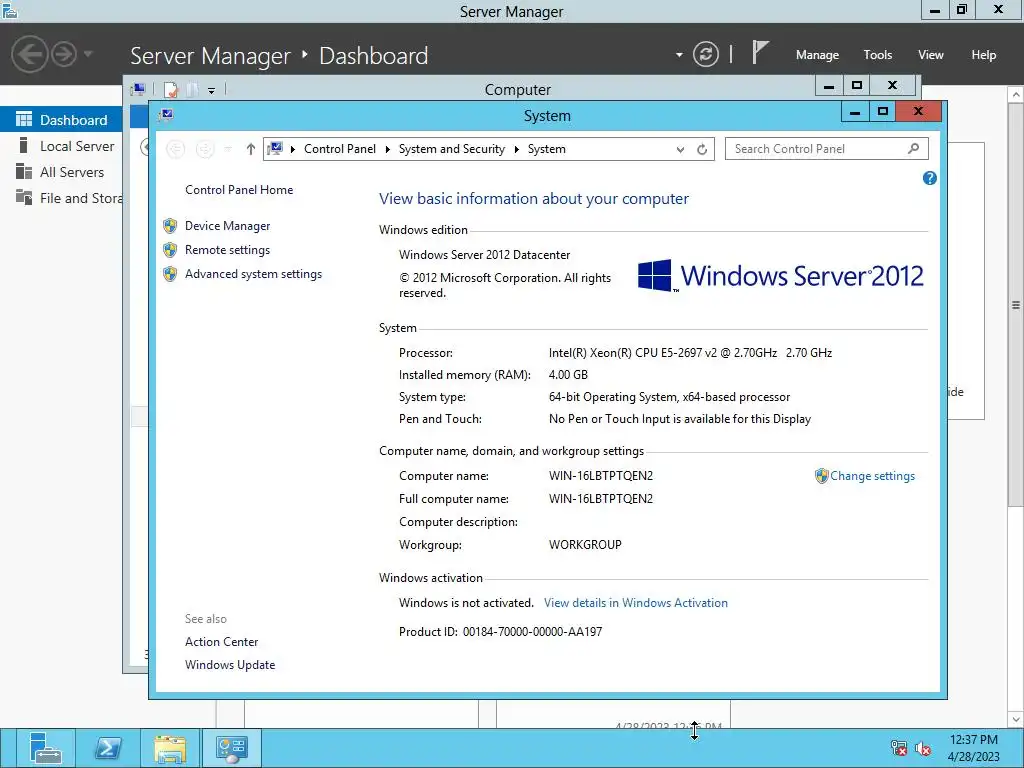Go to Control Panel Home
Image resolution: width=1024 pixels, height=768 pixels.
coord(239,190)
